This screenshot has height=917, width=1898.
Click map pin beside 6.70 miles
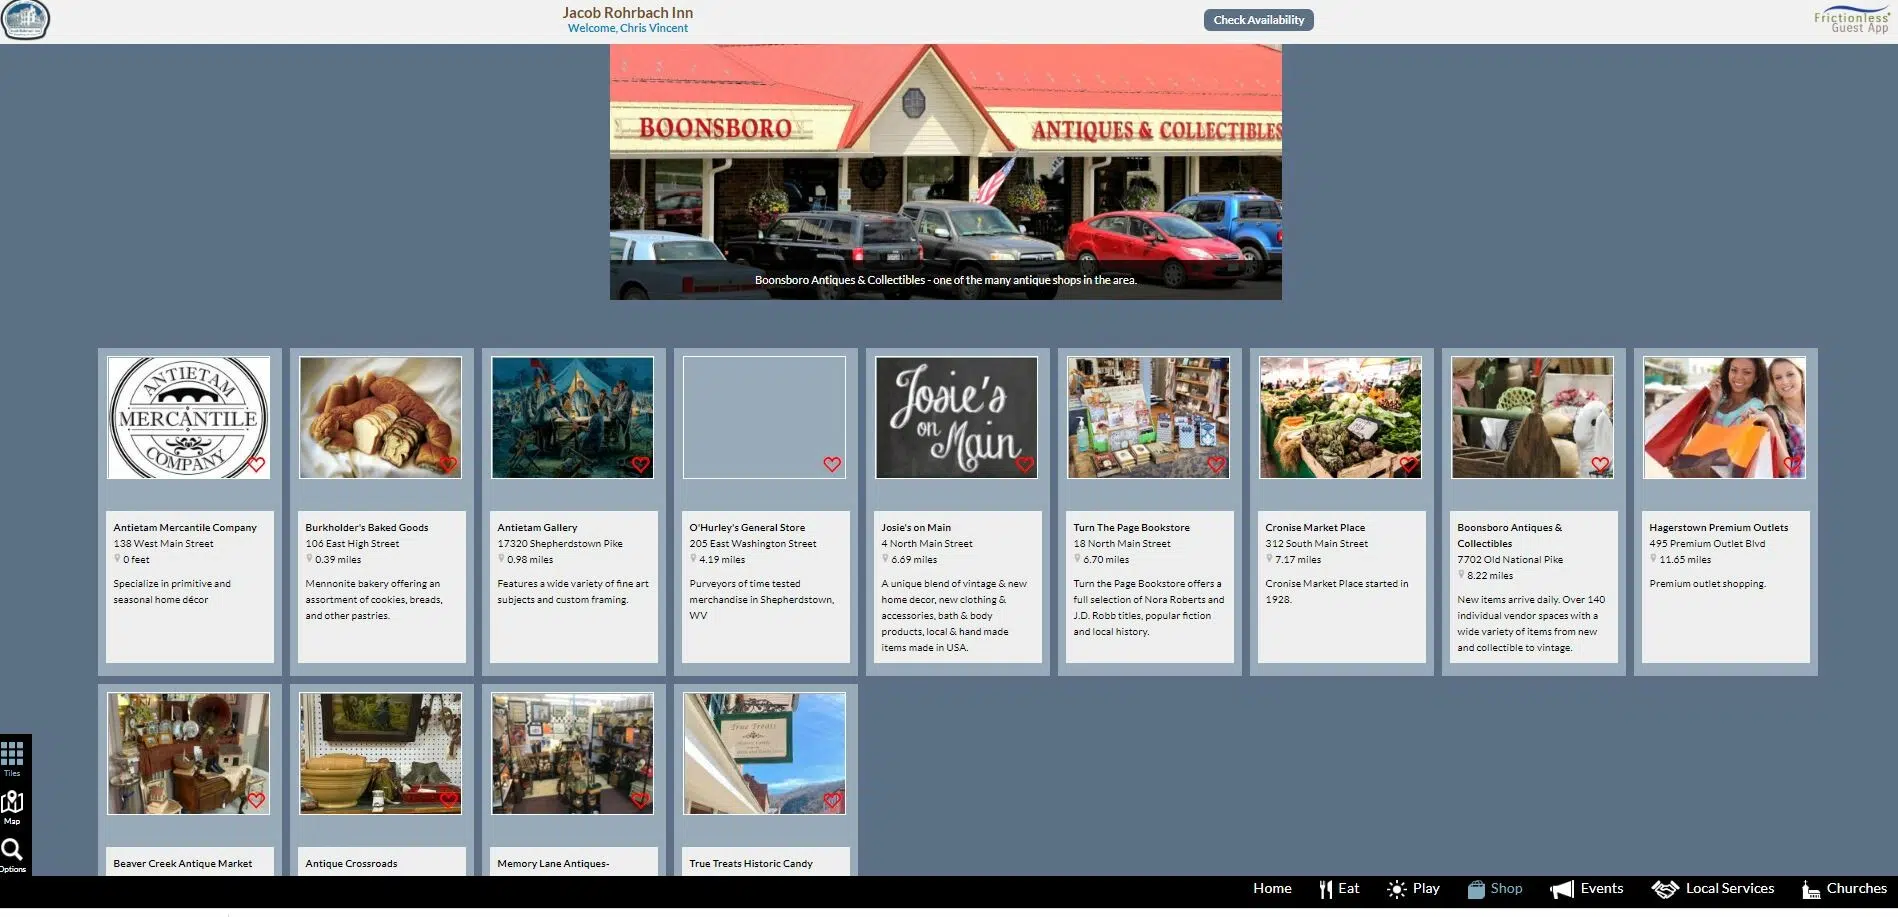(1077, 559)
